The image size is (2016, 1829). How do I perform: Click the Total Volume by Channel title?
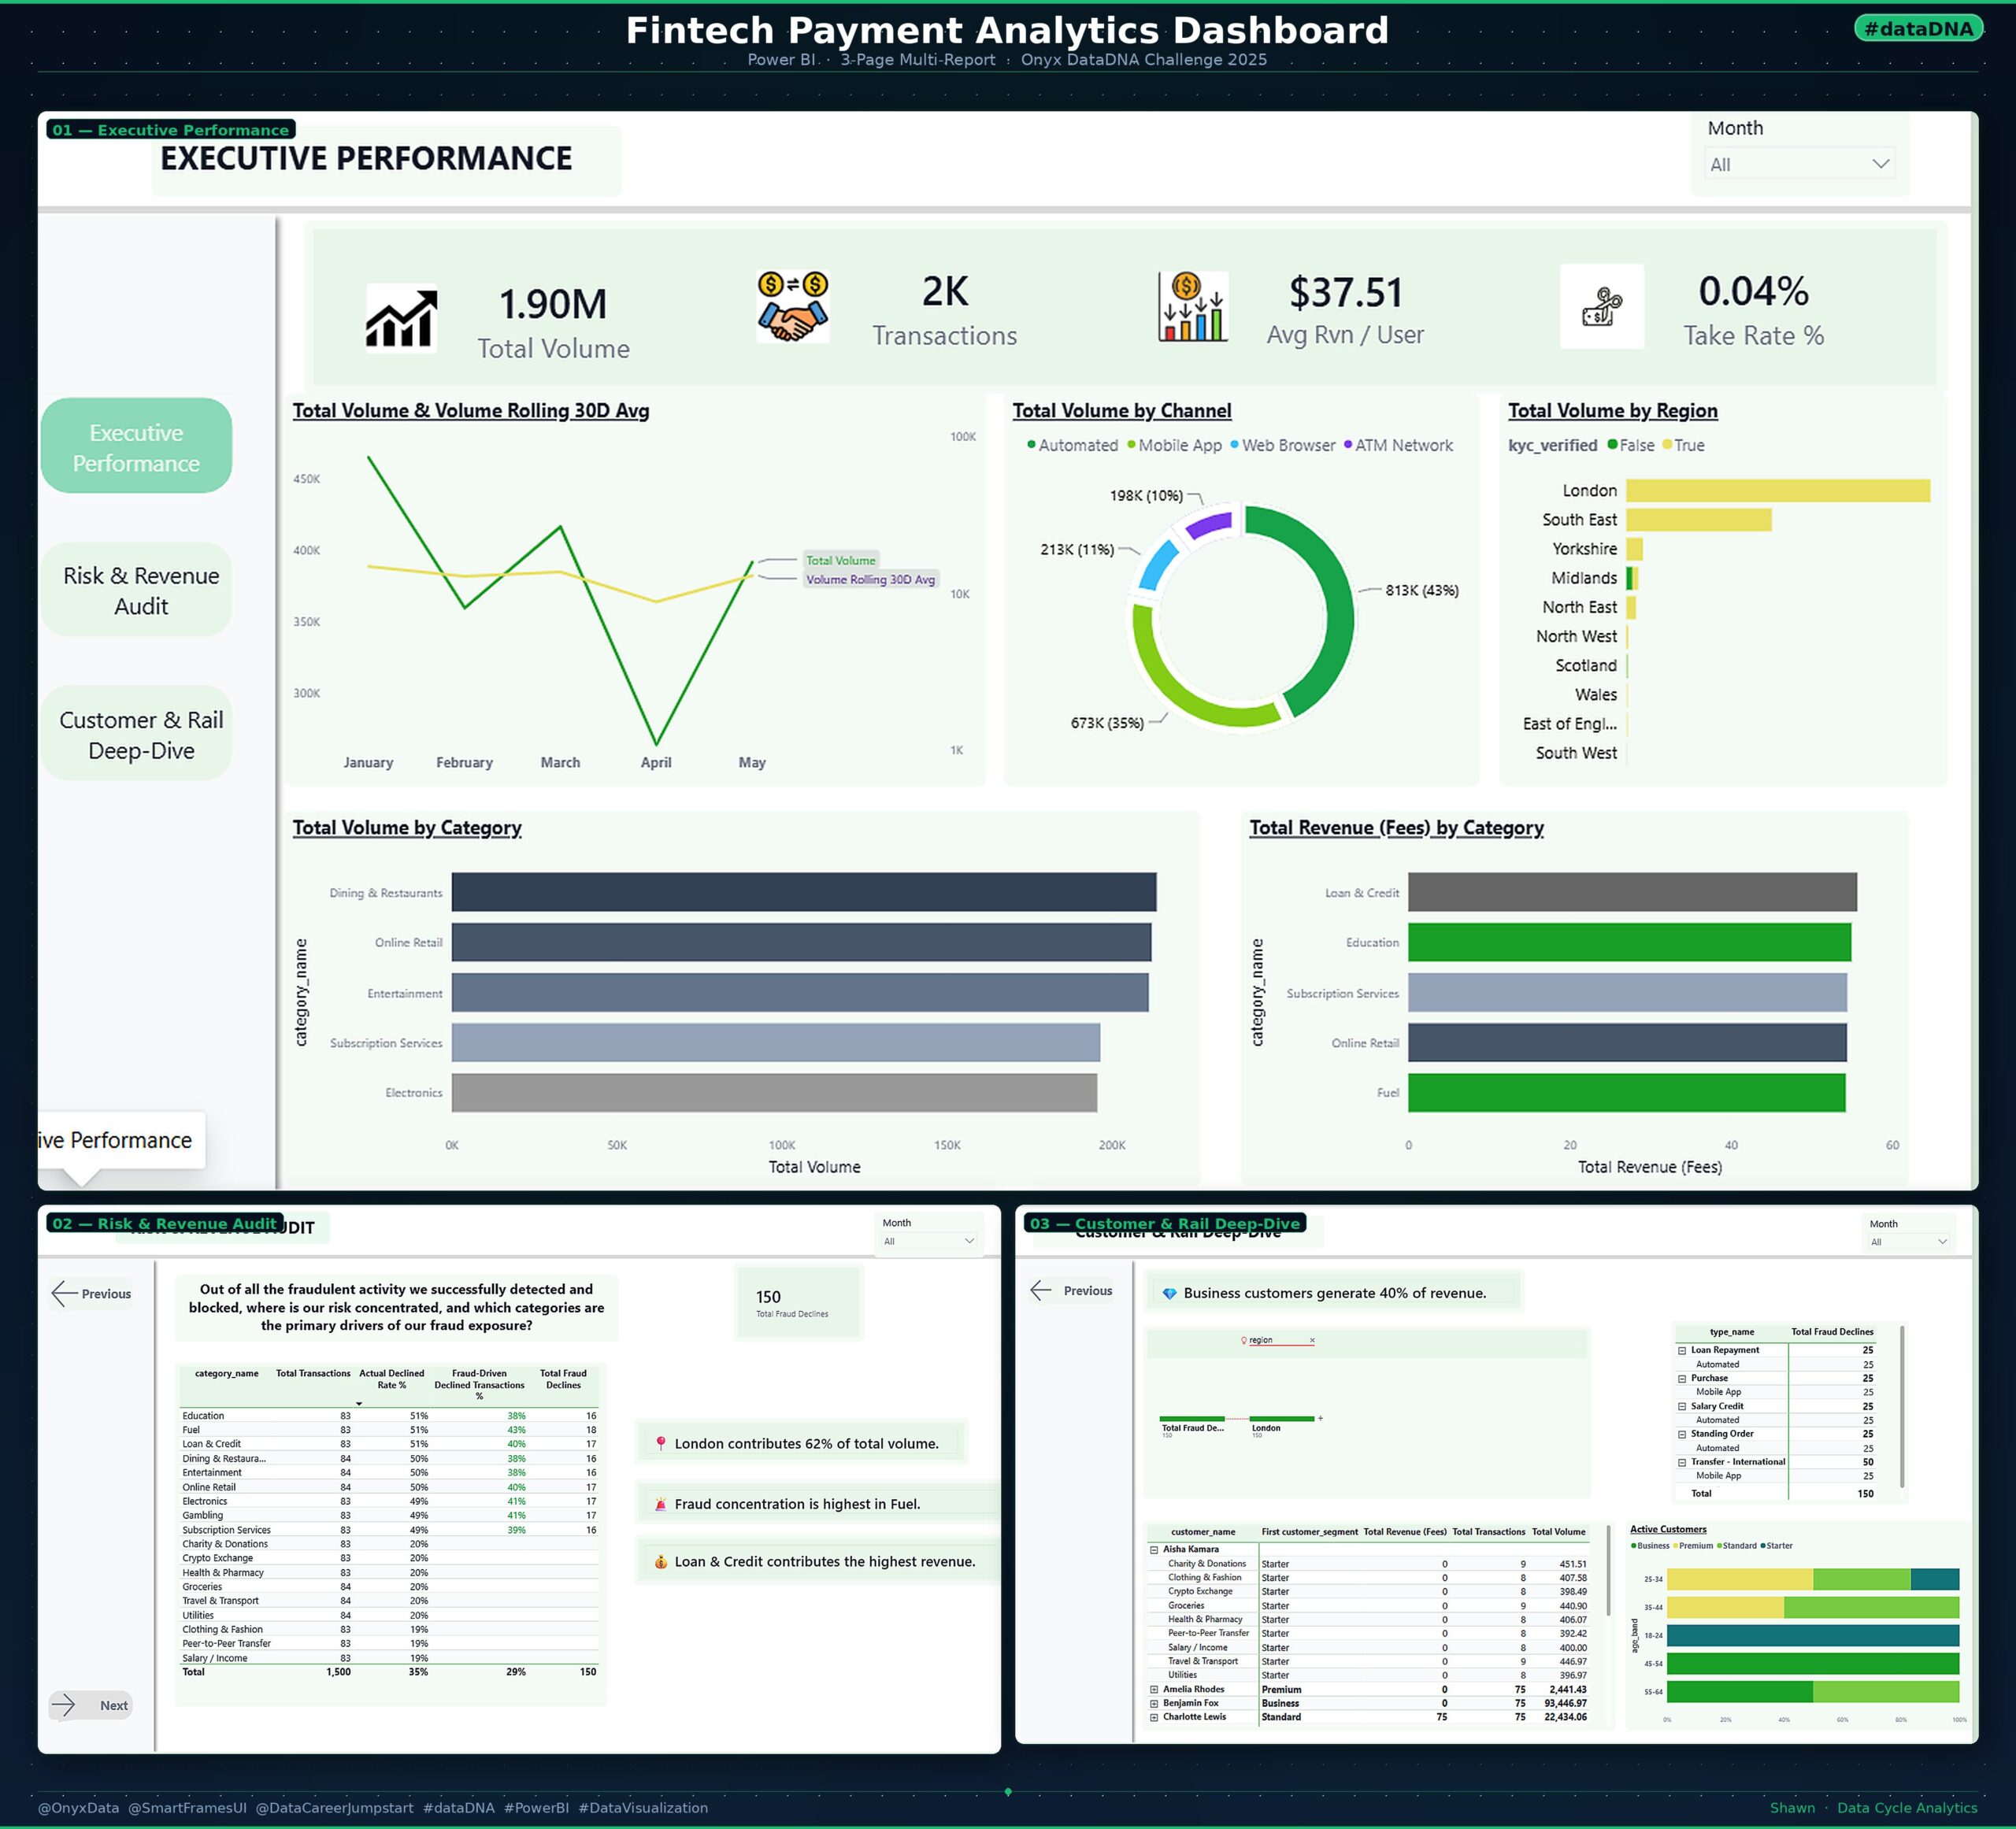(x=1121, y=410)
